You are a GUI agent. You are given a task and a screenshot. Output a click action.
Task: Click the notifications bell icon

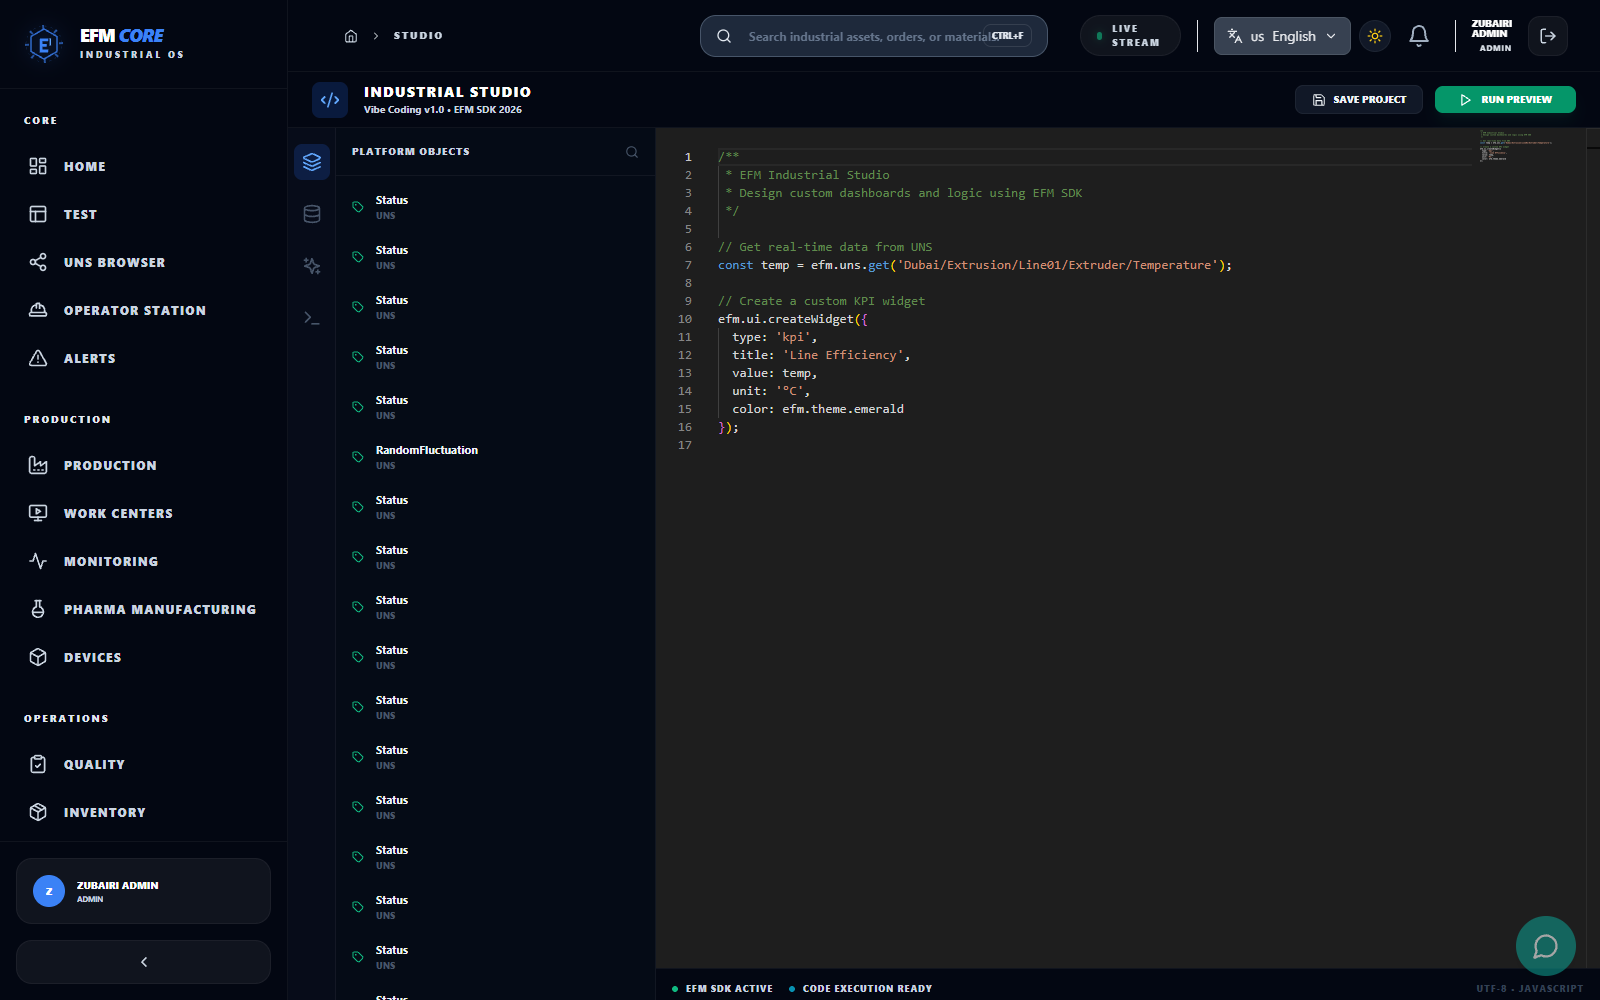1418,36
